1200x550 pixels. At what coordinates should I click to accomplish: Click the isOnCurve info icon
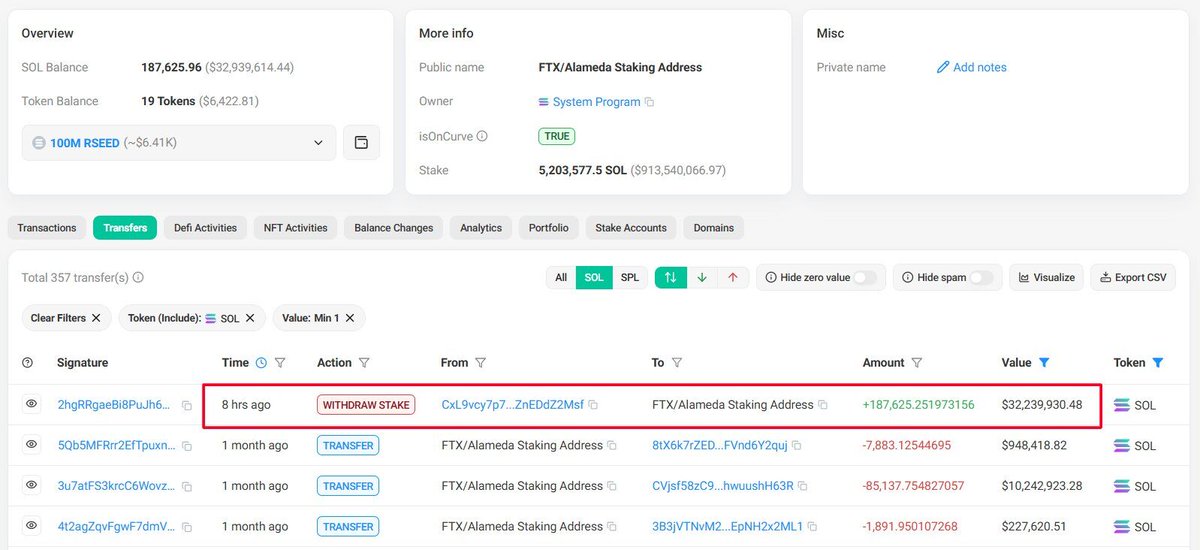(482, 136)
